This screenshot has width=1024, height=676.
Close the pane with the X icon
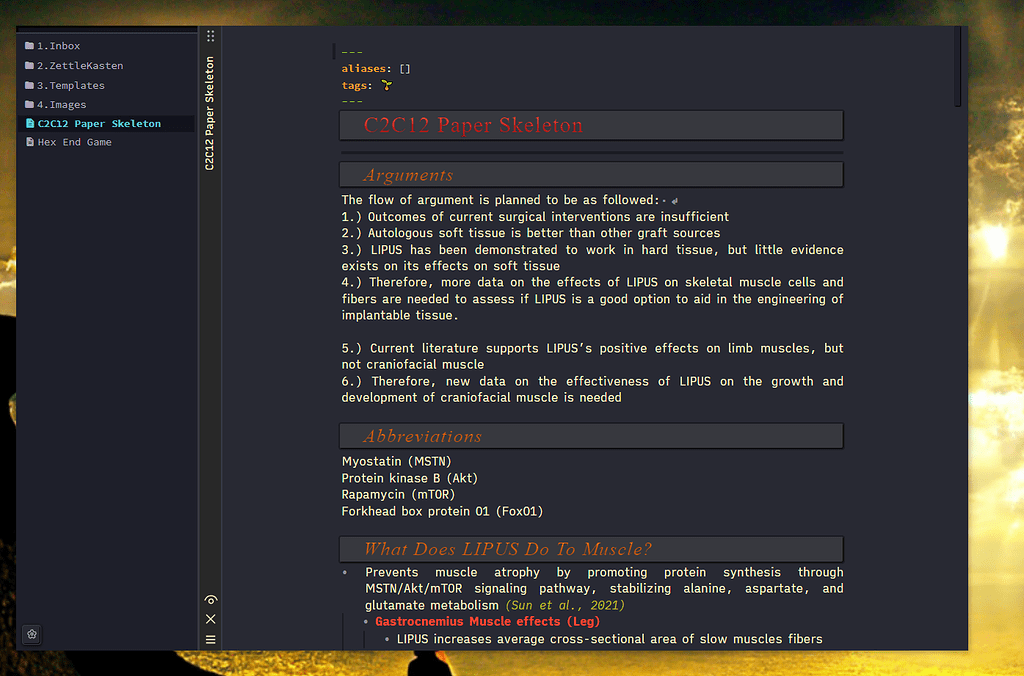pos(210,618)
